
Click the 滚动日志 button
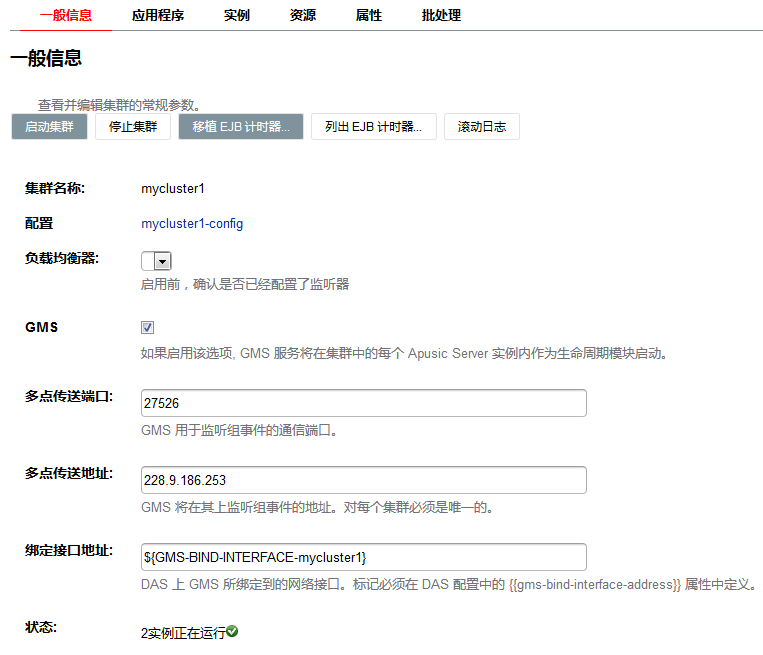click(481, 127)
